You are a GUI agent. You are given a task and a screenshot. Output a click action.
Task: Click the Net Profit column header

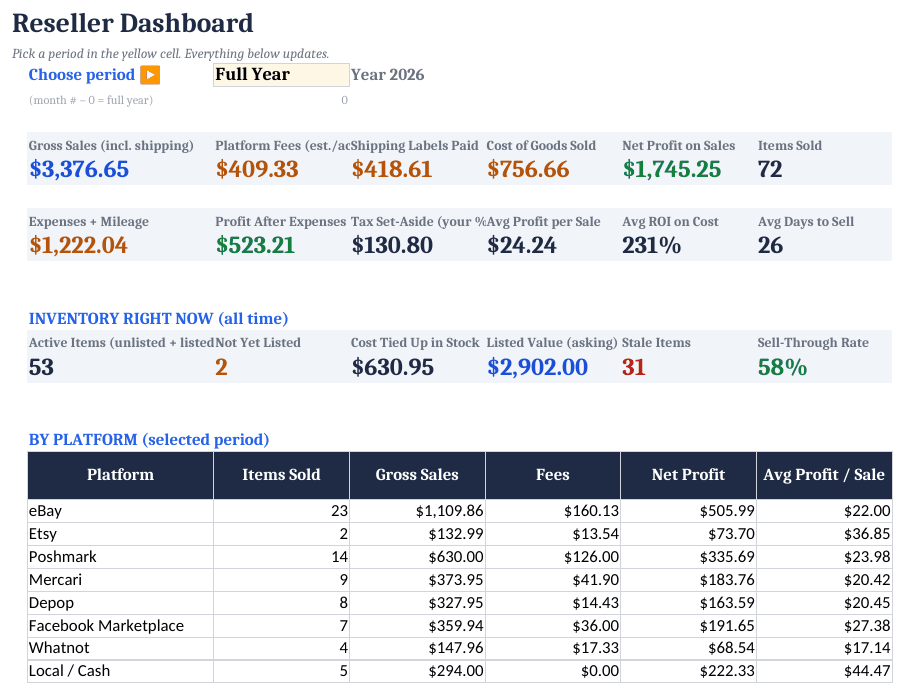[689, 475]
